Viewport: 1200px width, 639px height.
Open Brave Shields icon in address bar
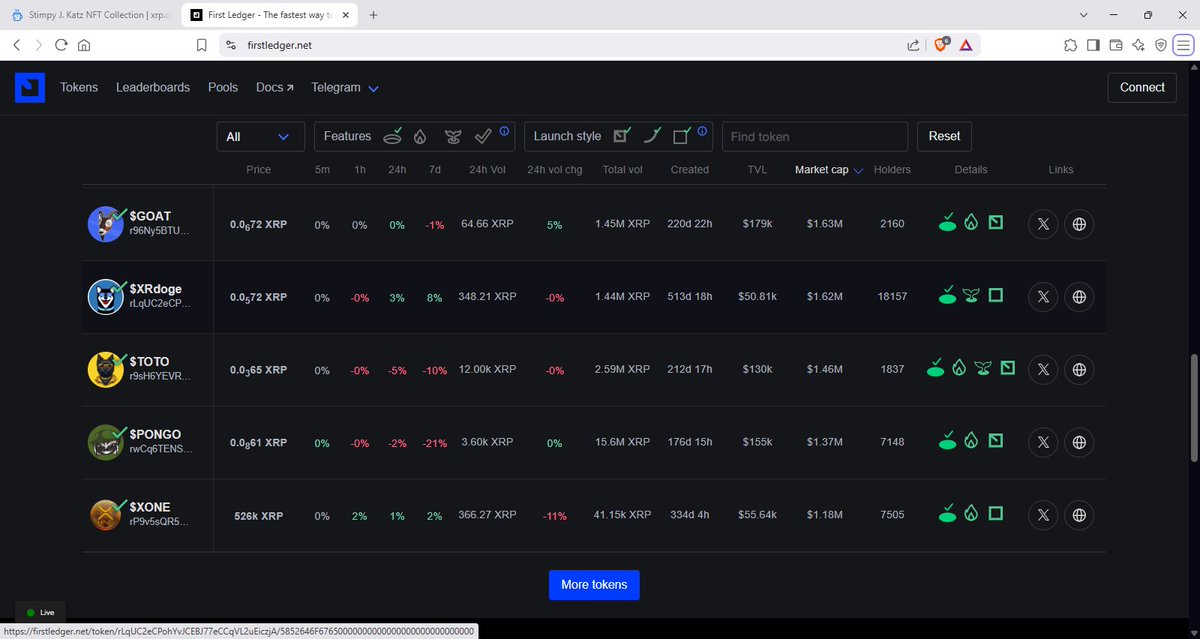pyautogui.click(x=941, y=45)
